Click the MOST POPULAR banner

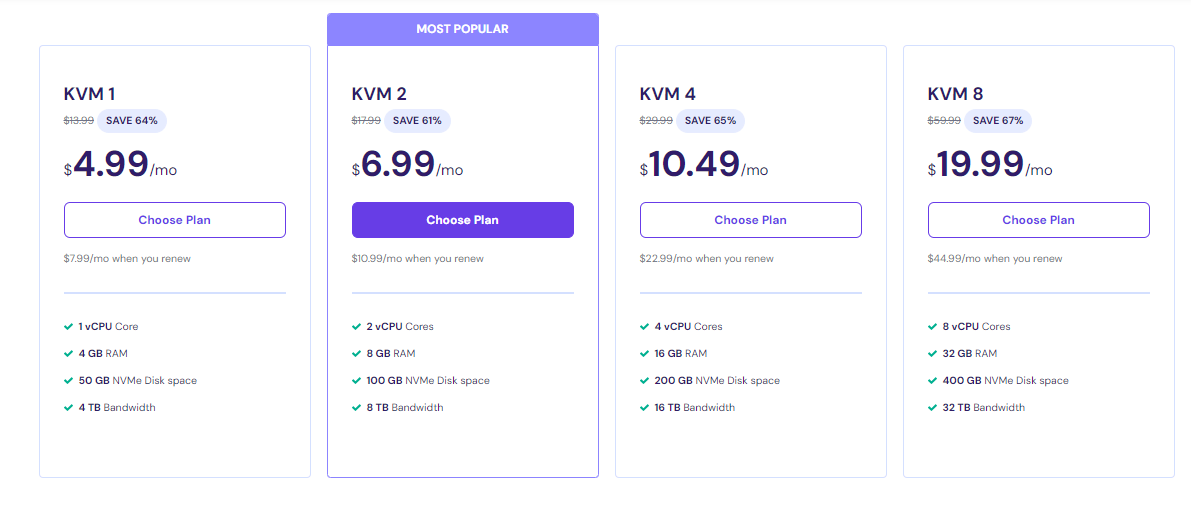(x=462, y=29)
